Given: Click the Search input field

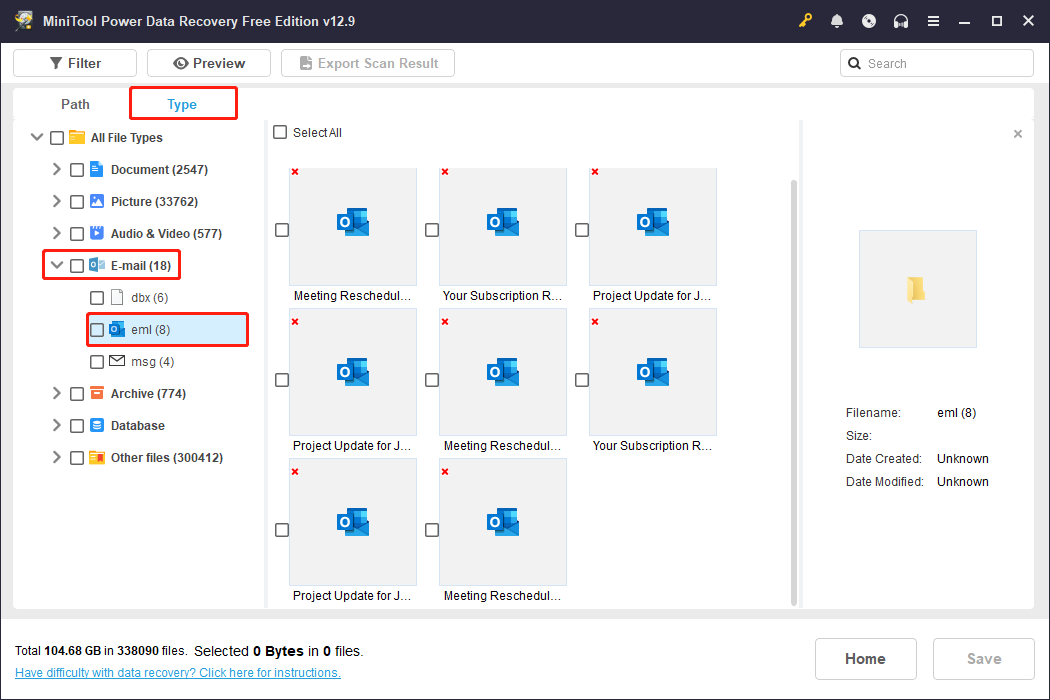Looking at the screenshot, I should click(x=937, y=63).
